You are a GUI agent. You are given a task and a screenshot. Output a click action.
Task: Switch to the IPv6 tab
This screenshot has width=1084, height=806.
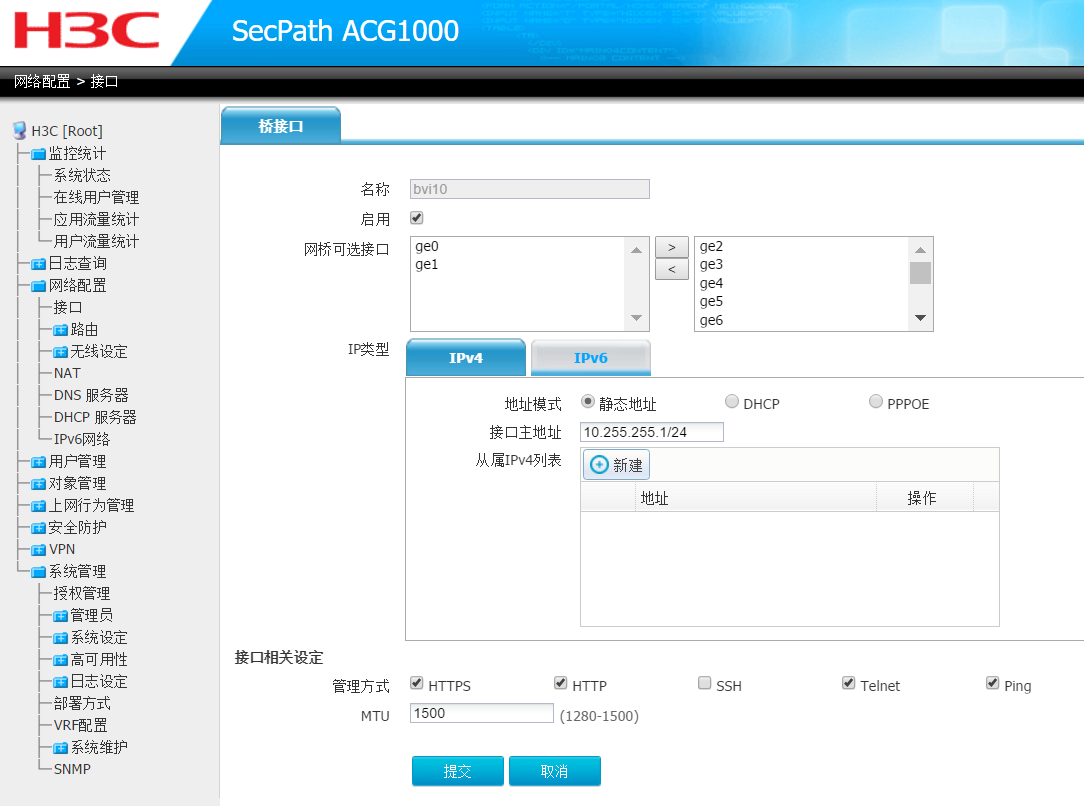(x=590, y=357)
